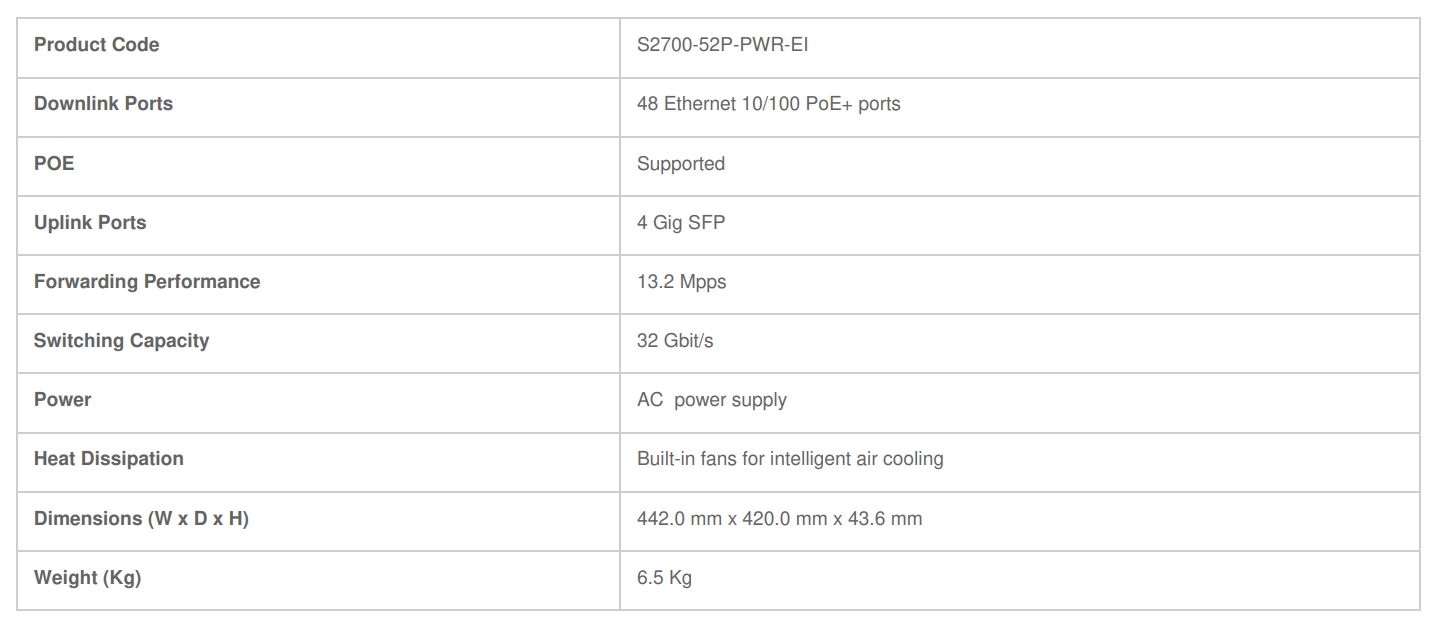Click the Forwarding Performance label

[x=147, y=282]
